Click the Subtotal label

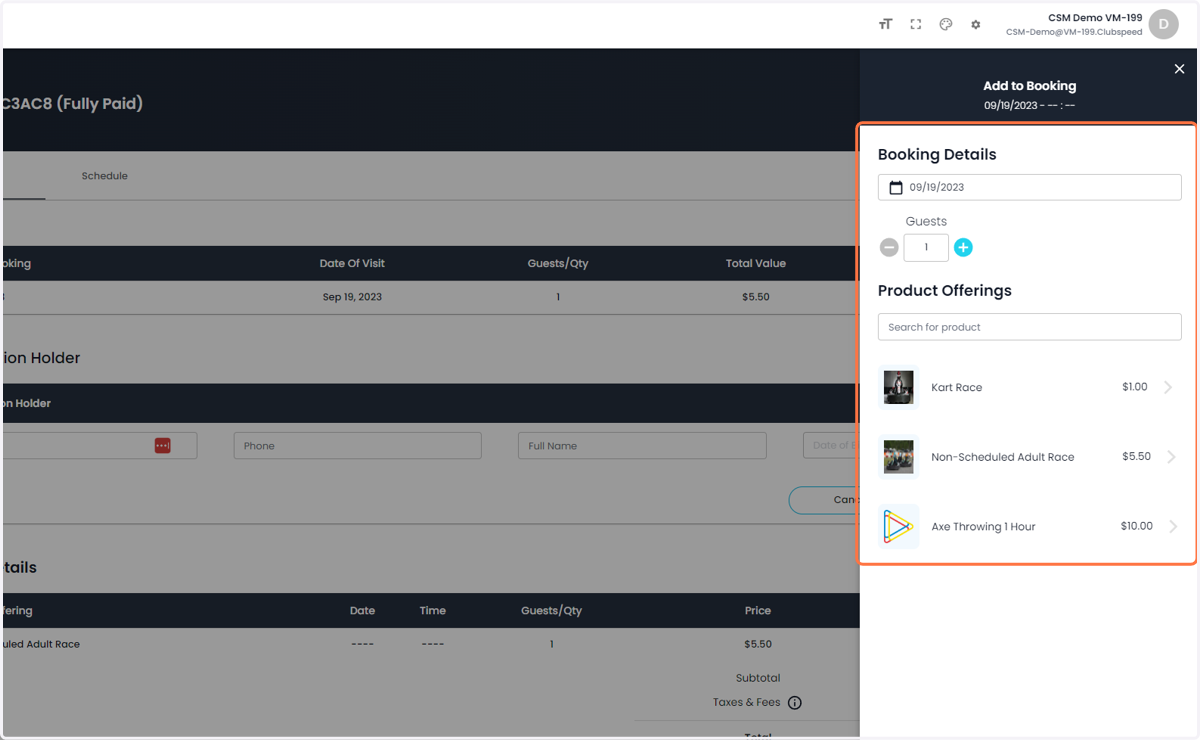(758, 677)
